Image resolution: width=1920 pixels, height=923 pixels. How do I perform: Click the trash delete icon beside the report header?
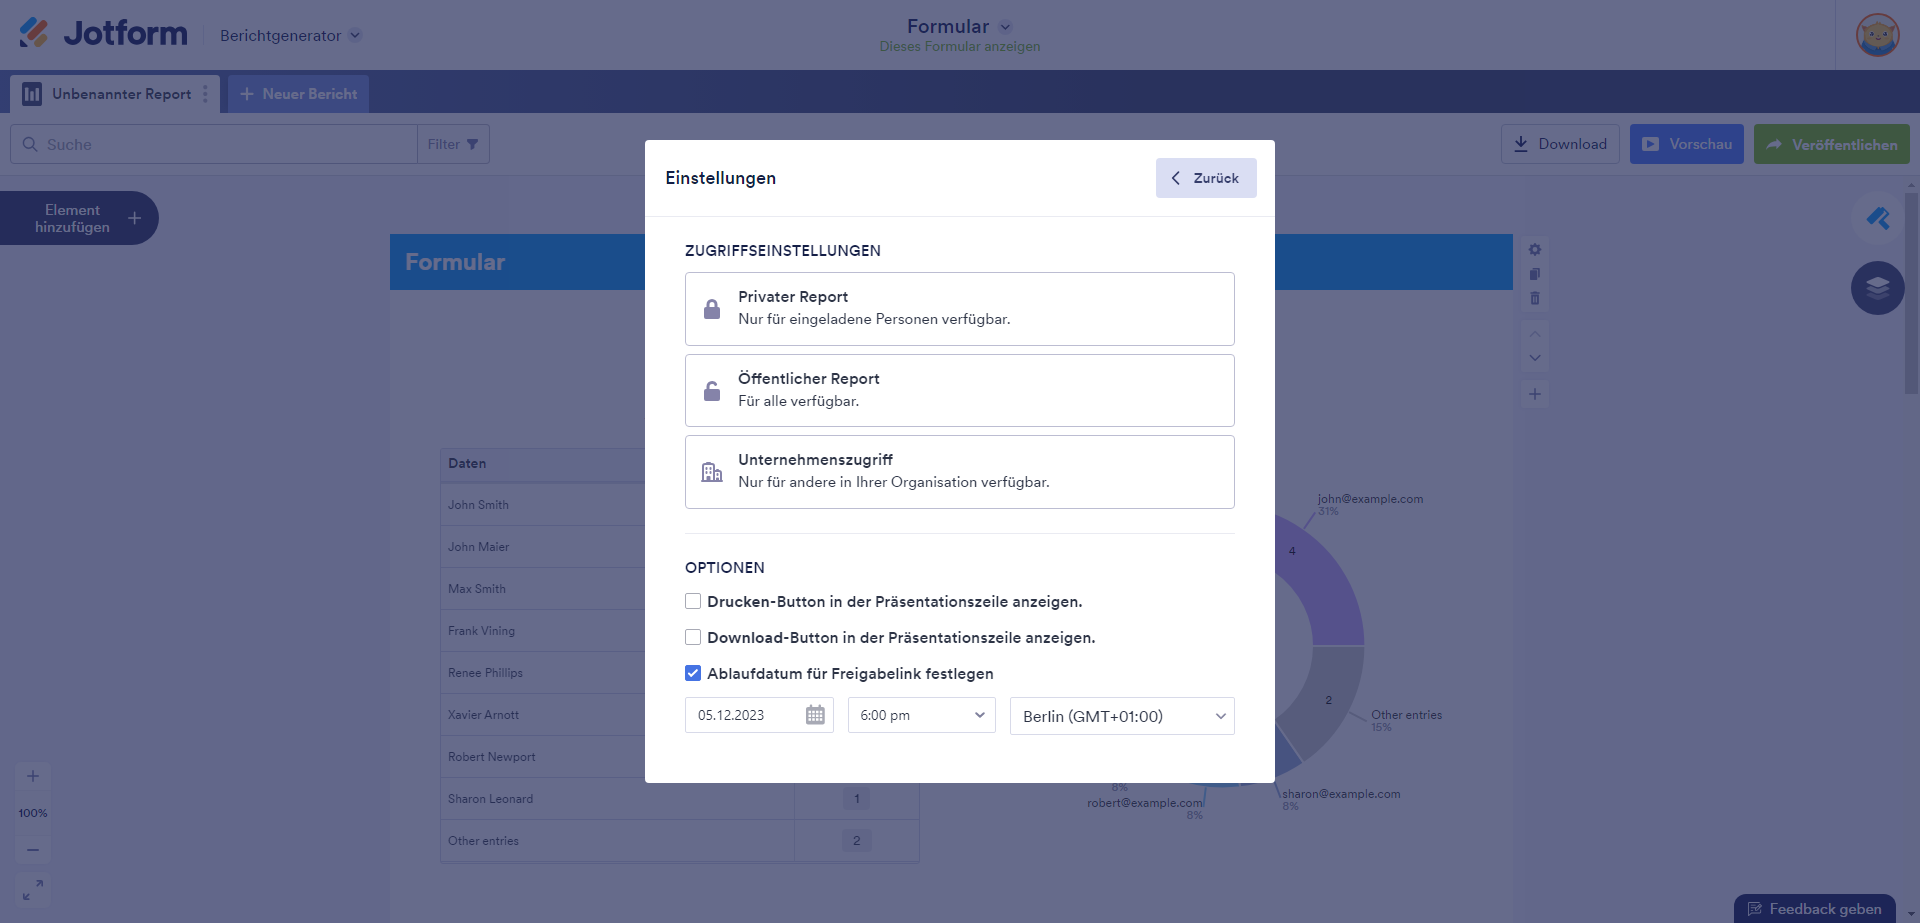coord(1535,298)
